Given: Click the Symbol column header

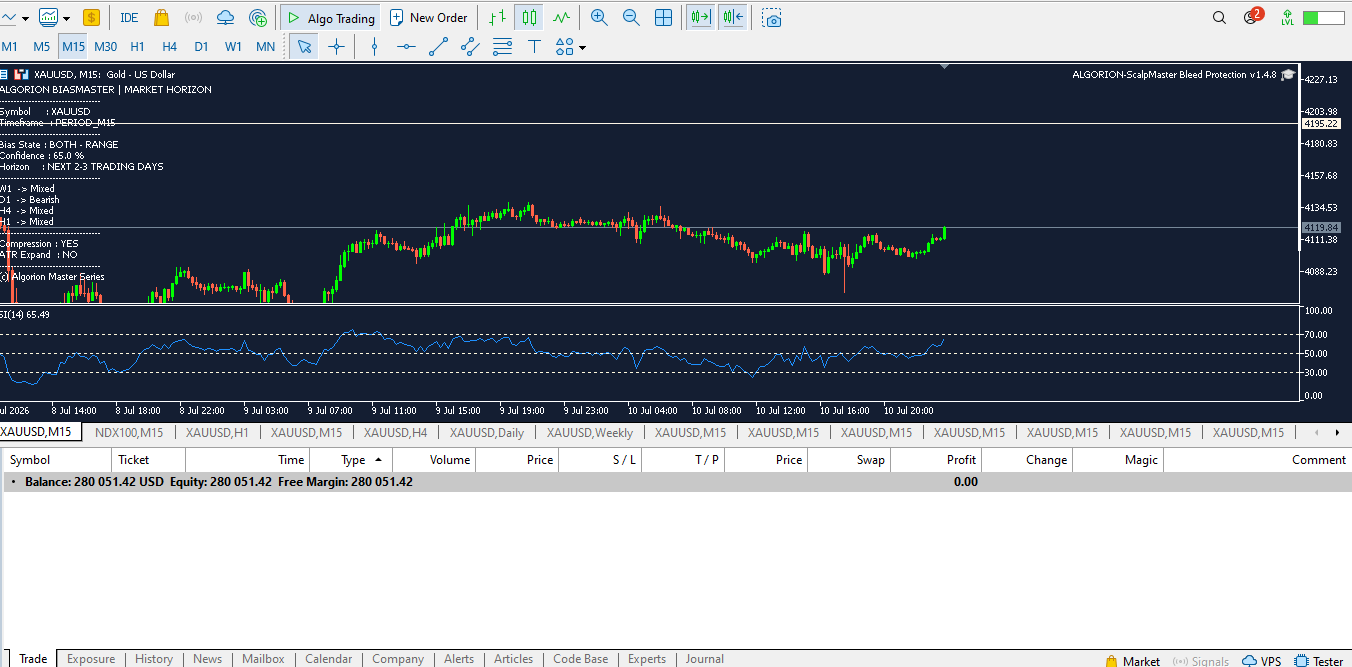Looking at the screenshot, I should click(56, 460).
